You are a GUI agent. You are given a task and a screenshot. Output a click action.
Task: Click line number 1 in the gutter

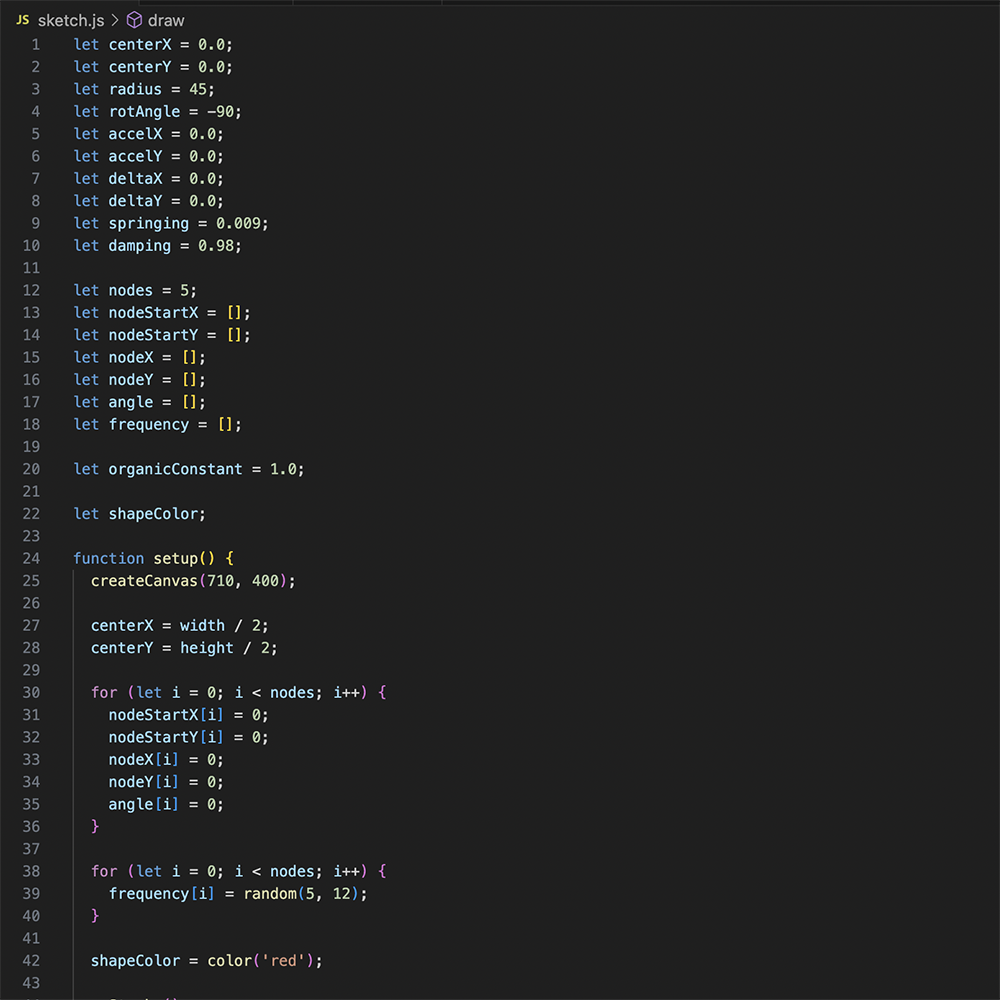[36, 44]
